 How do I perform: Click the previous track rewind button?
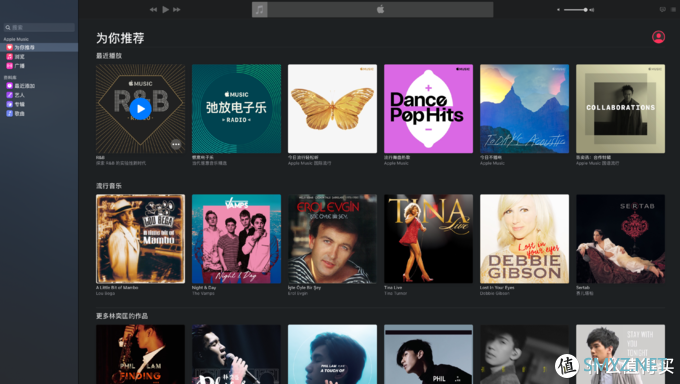[x=153, y=10]
